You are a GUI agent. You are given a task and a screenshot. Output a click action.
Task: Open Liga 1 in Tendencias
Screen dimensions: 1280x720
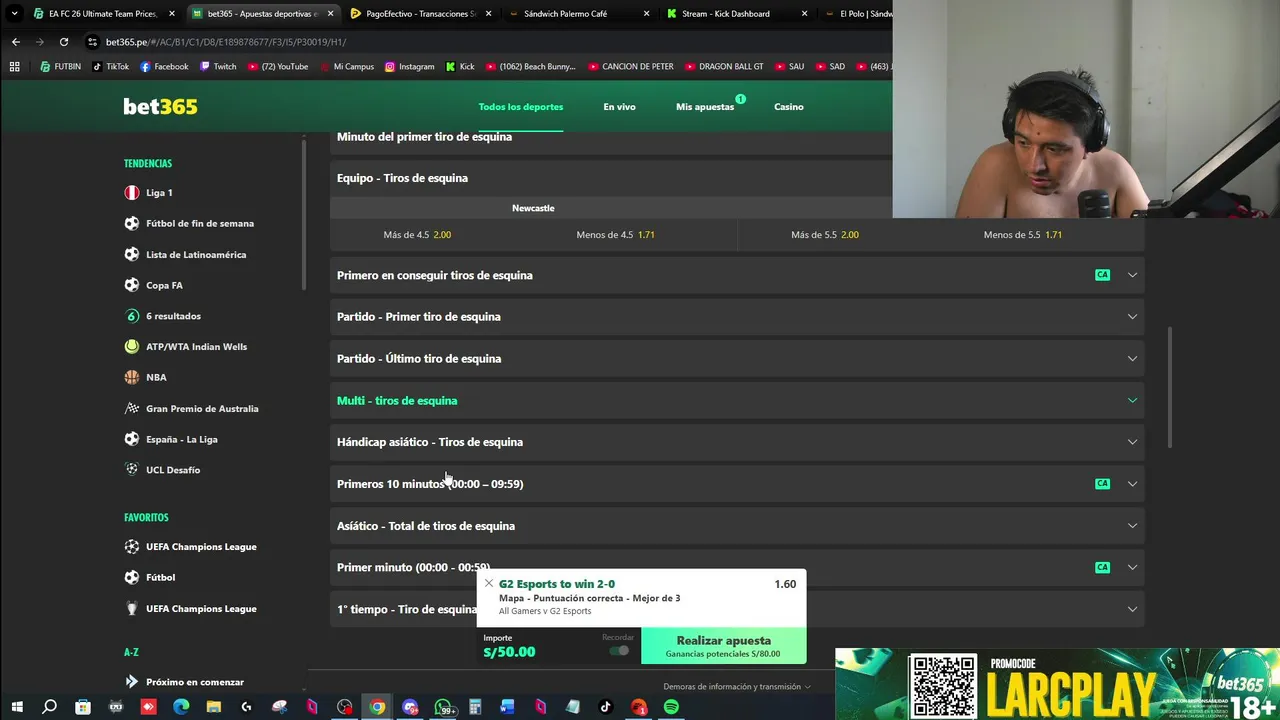[x=159, y=193]
